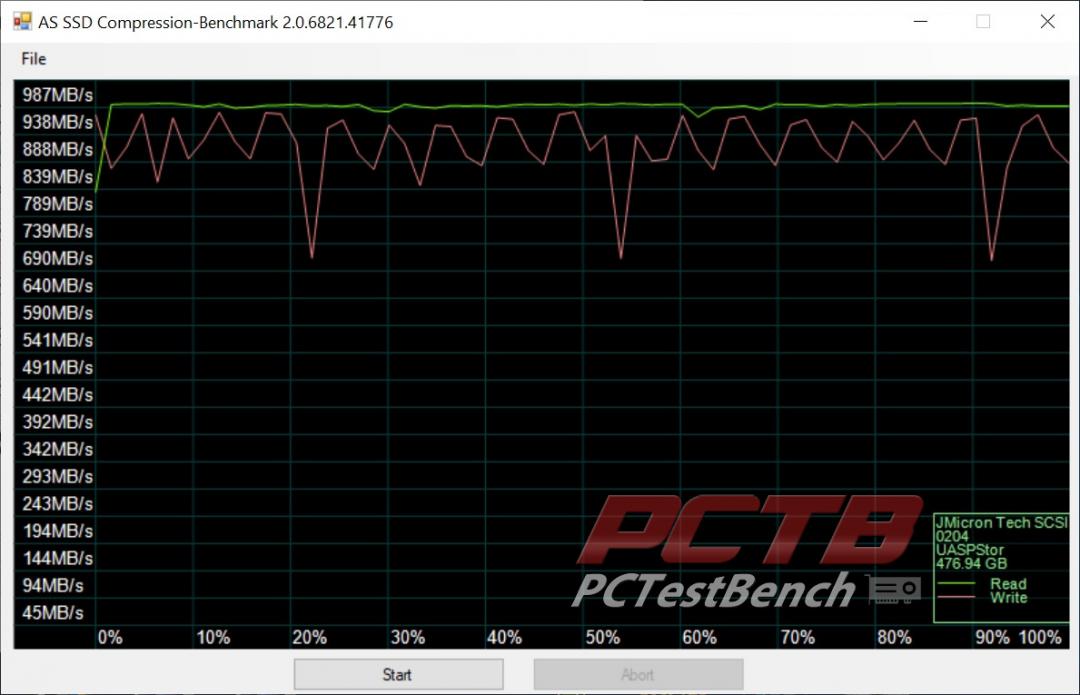Close the AS SSD Compression-Benchmark window
Screen dimensions: 1080x695
pyautogui.click(x=1047, y=21)
